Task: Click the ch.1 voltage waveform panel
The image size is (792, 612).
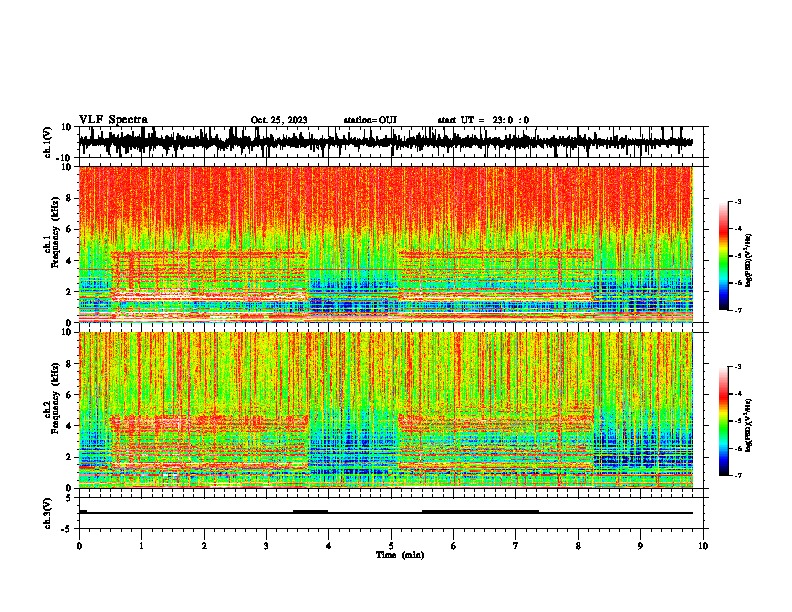Action: coord(391,142)
